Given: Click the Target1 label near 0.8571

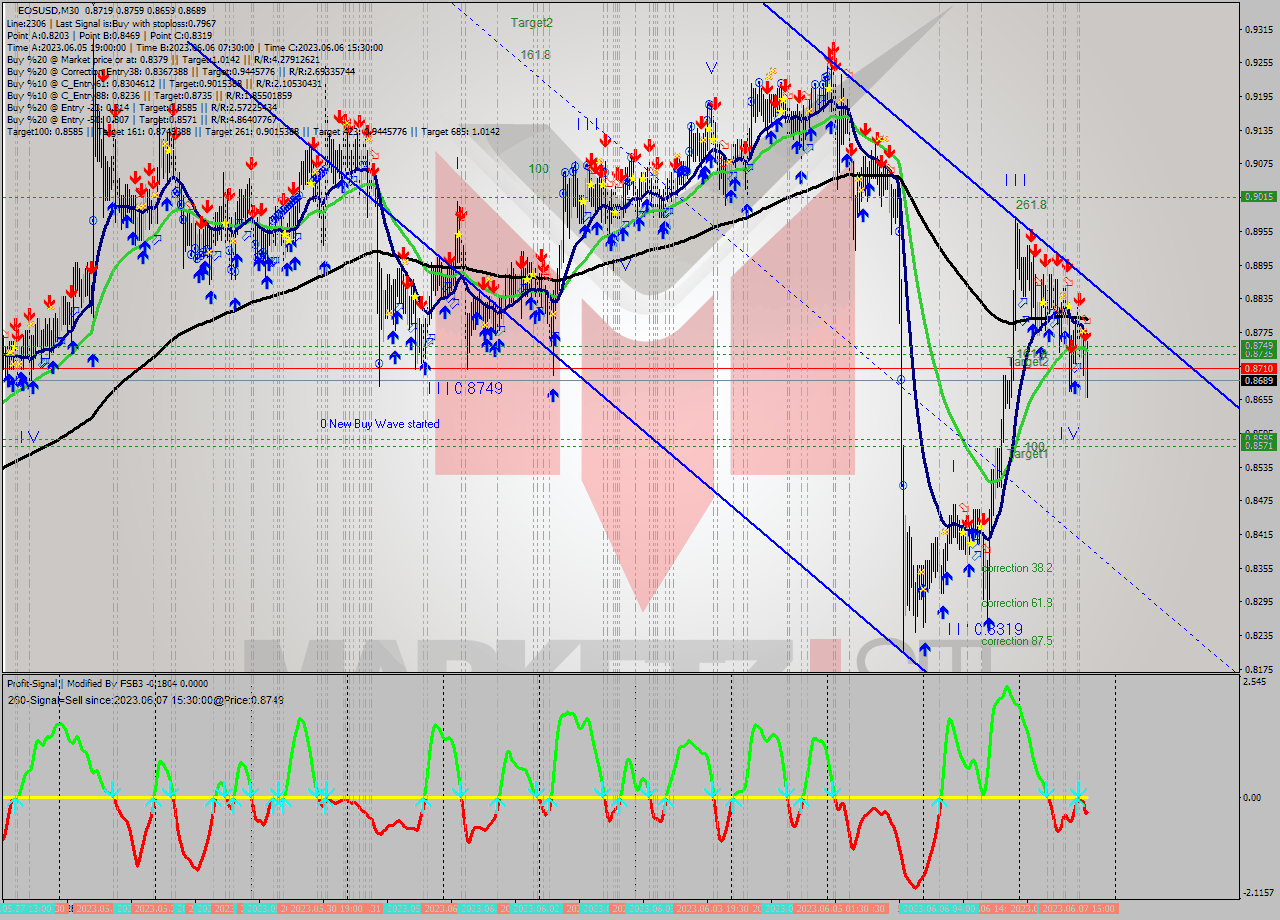Looking at the screenshot, I should tap(1028, 454).
